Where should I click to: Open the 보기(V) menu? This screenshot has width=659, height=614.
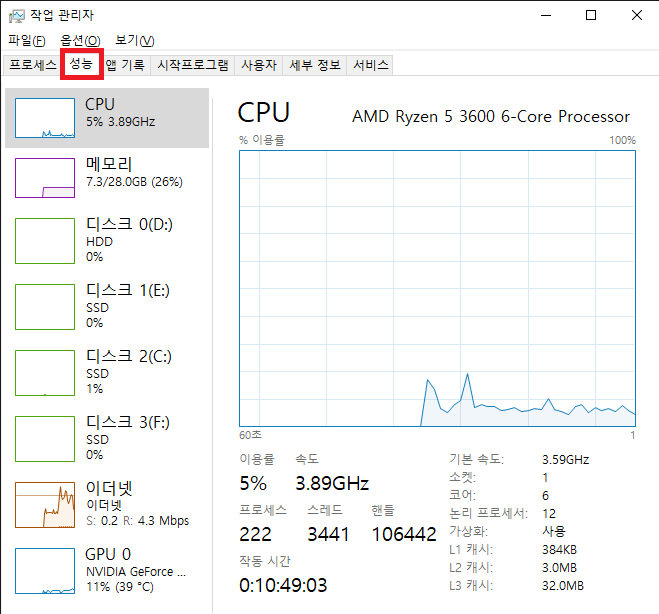[134, 40]
